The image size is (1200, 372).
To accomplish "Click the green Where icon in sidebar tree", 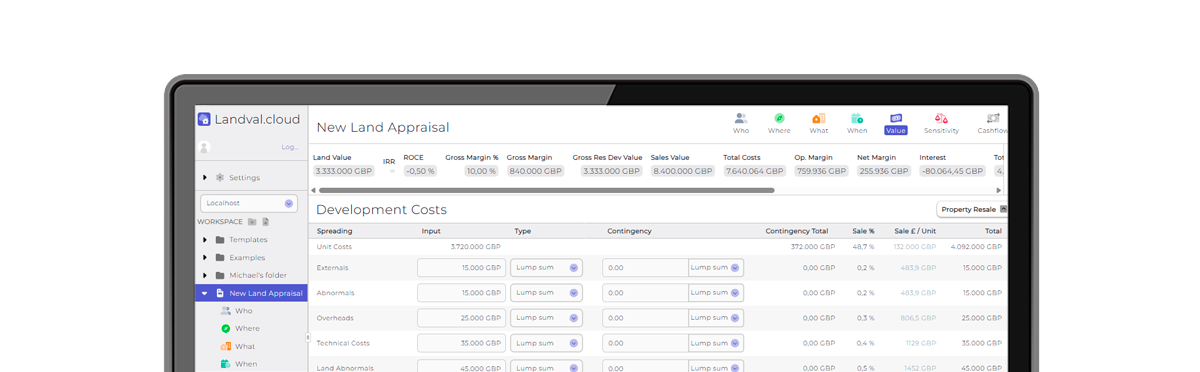I will pos(226,328).
